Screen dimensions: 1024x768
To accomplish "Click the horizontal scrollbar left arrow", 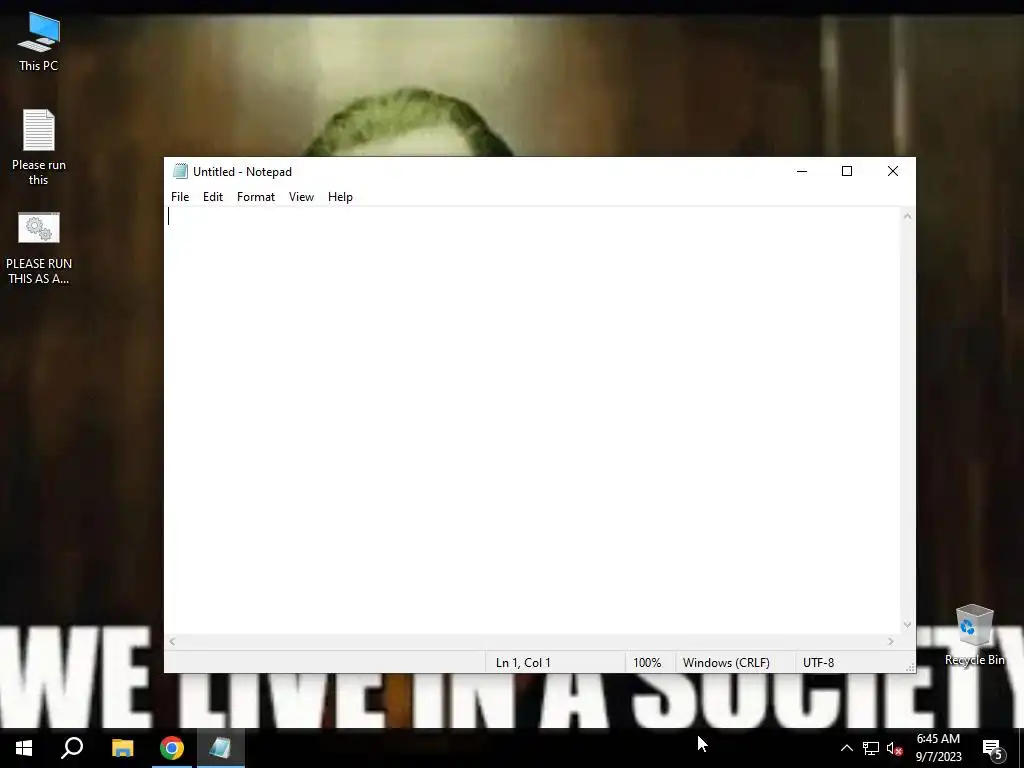I will pos(172,641).
